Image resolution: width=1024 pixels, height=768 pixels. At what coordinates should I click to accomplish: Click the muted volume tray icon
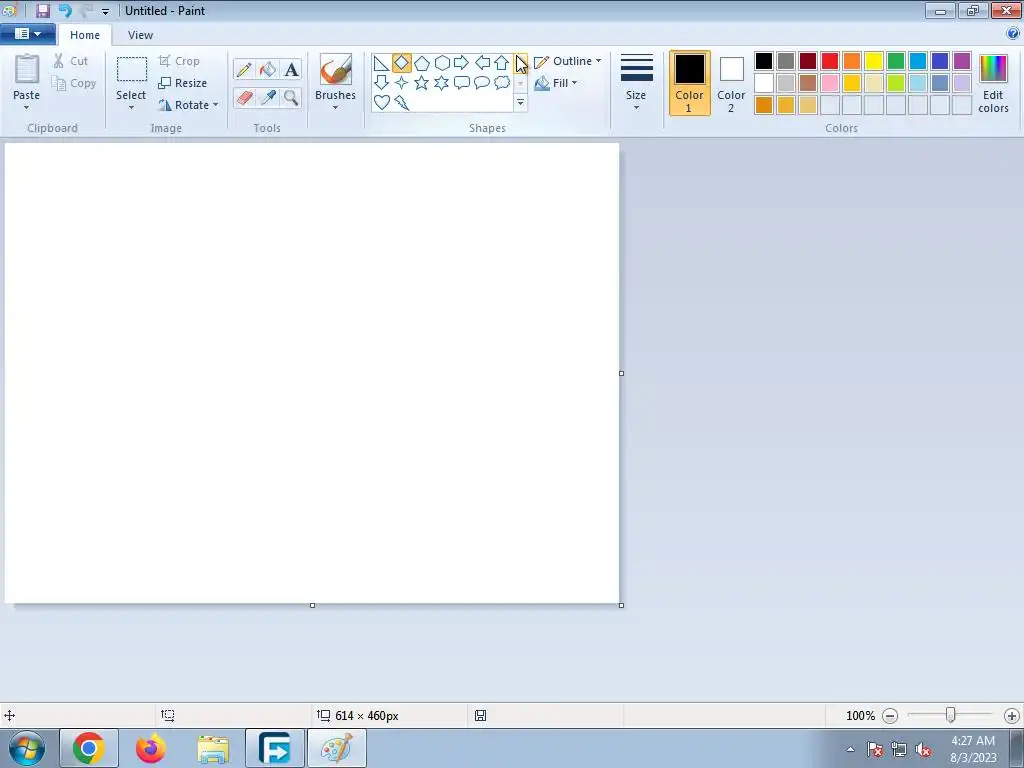[x=923, y=750]
